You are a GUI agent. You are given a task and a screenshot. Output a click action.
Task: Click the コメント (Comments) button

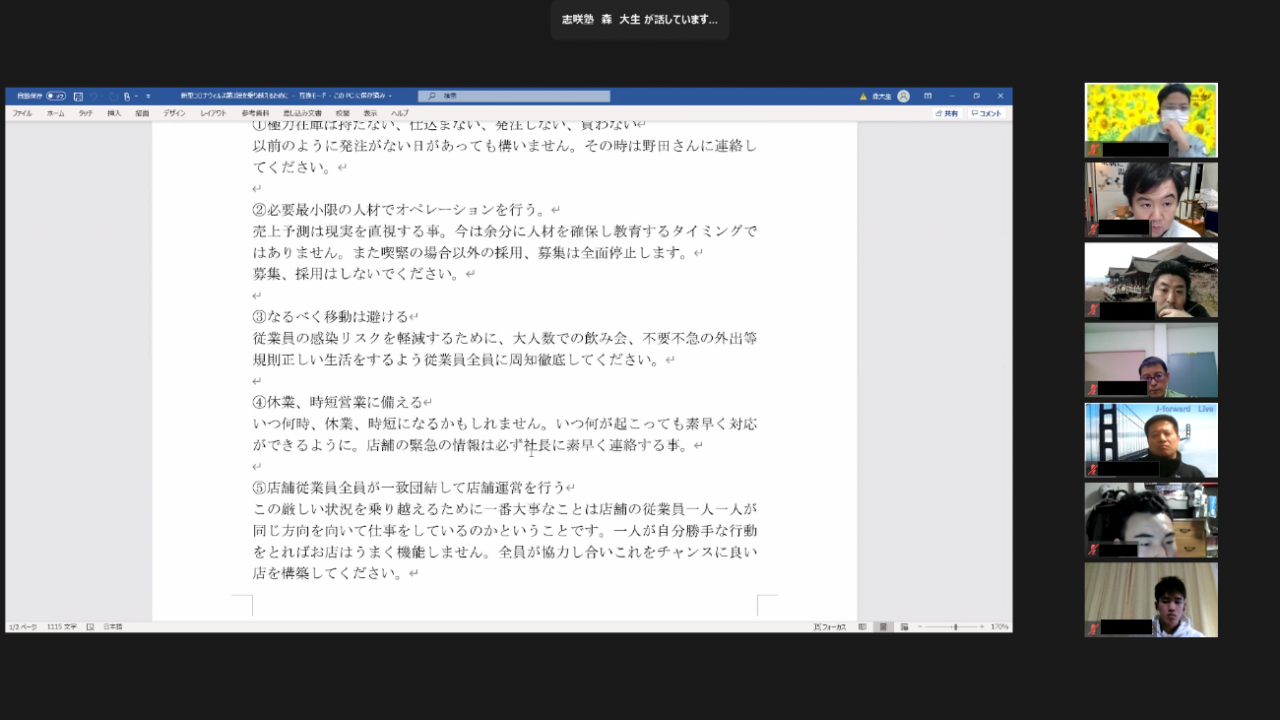(986, 113)
